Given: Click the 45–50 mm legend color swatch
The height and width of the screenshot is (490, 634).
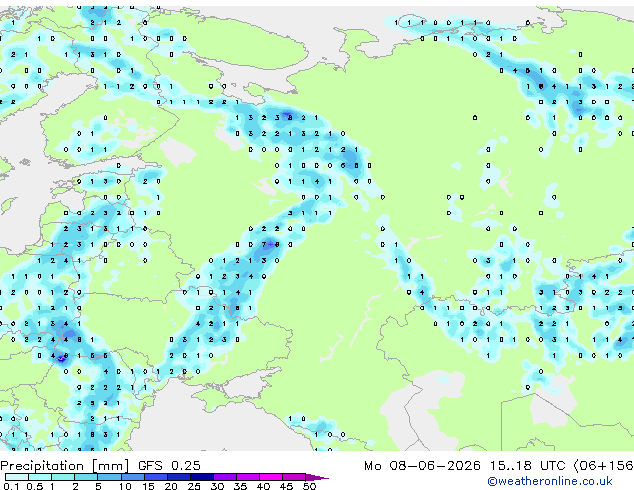Looking at the screenshot, I should coord(294,477).
